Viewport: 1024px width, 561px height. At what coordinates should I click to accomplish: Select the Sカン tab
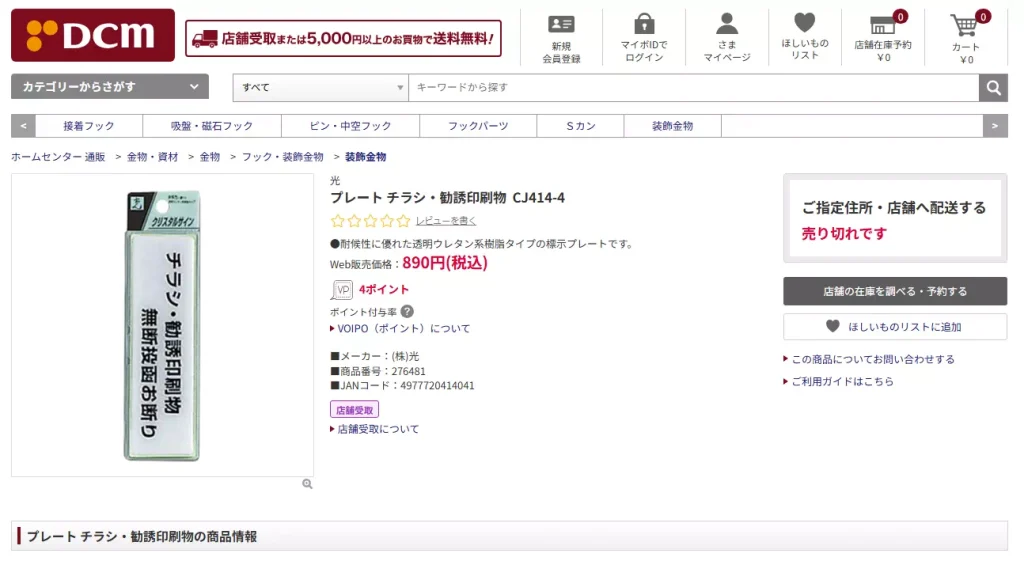[x=581, y=126]
